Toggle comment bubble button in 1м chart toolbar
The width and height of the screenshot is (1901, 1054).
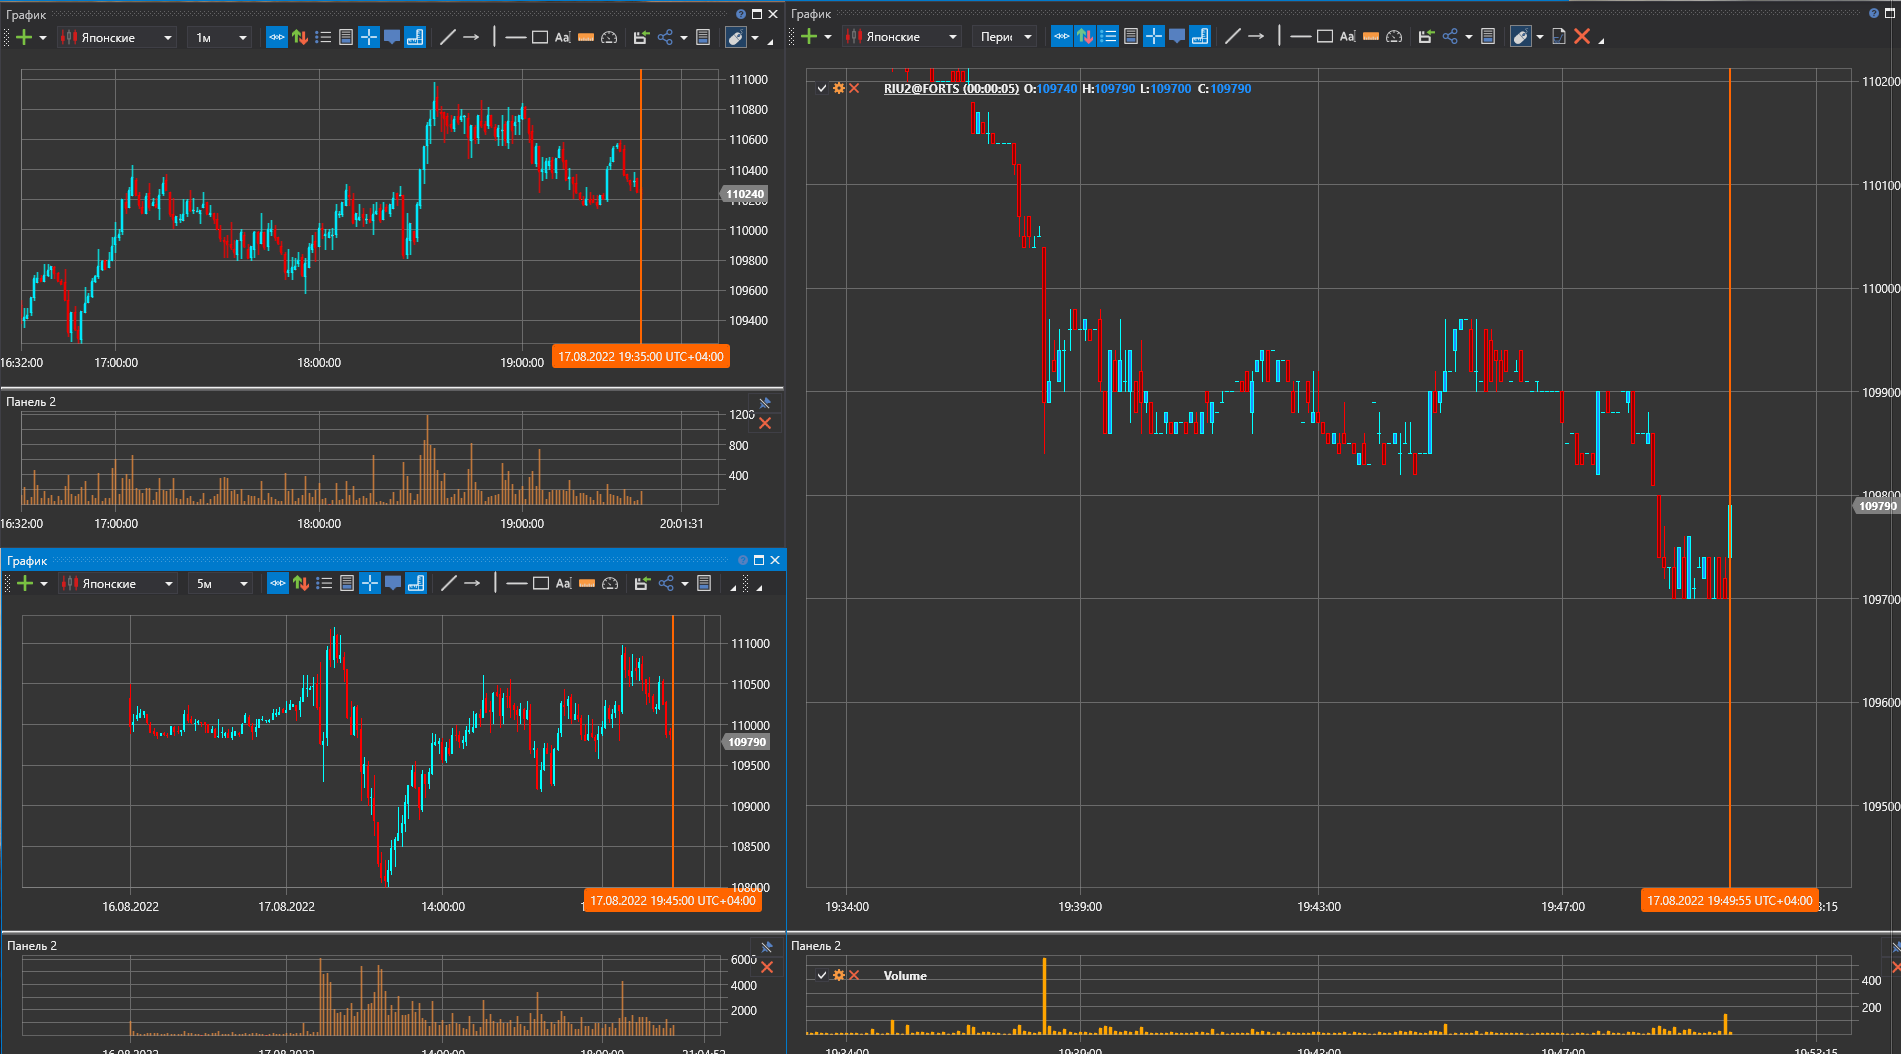[x=392, y=37]
